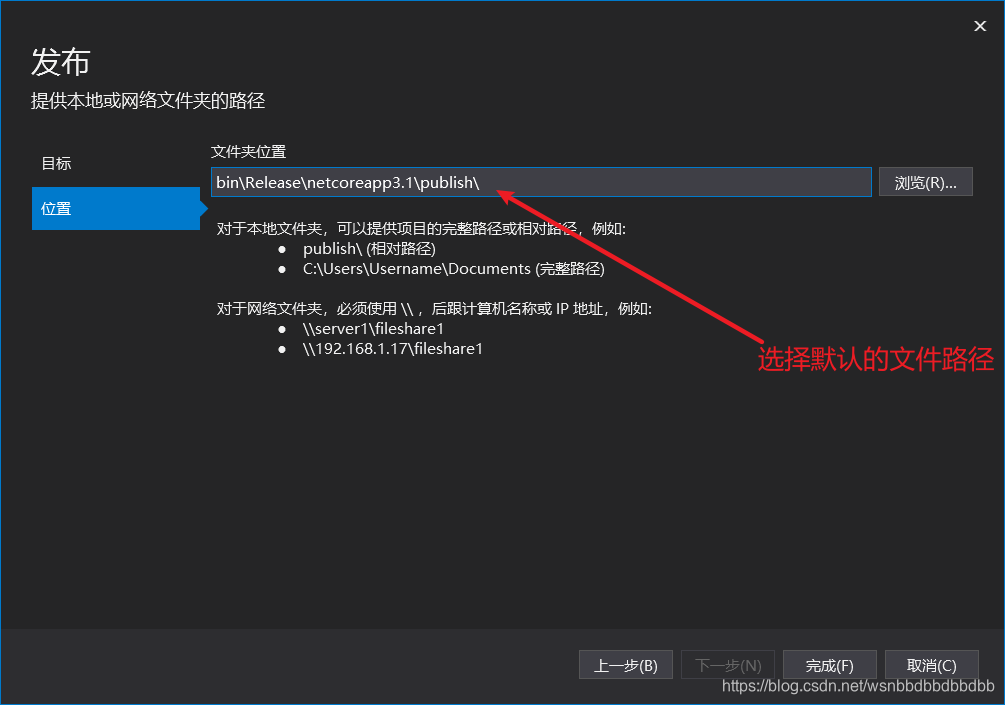Click the 上一步(B) back button
The image size is (1005, 705).
coord(626,664)
